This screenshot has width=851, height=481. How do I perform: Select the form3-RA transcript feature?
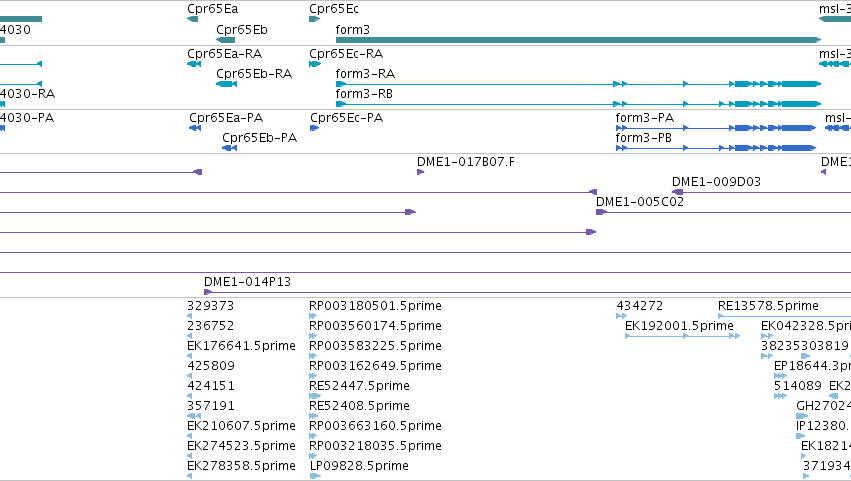579,84
